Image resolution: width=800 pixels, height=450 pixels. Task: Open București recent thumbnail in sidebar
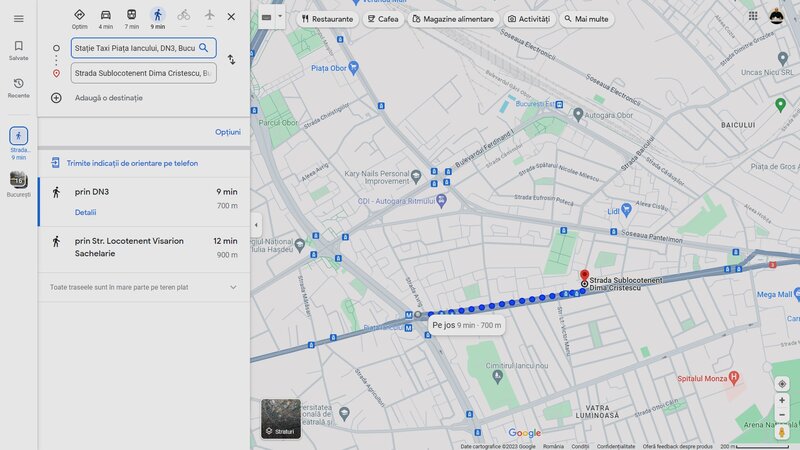18,184
